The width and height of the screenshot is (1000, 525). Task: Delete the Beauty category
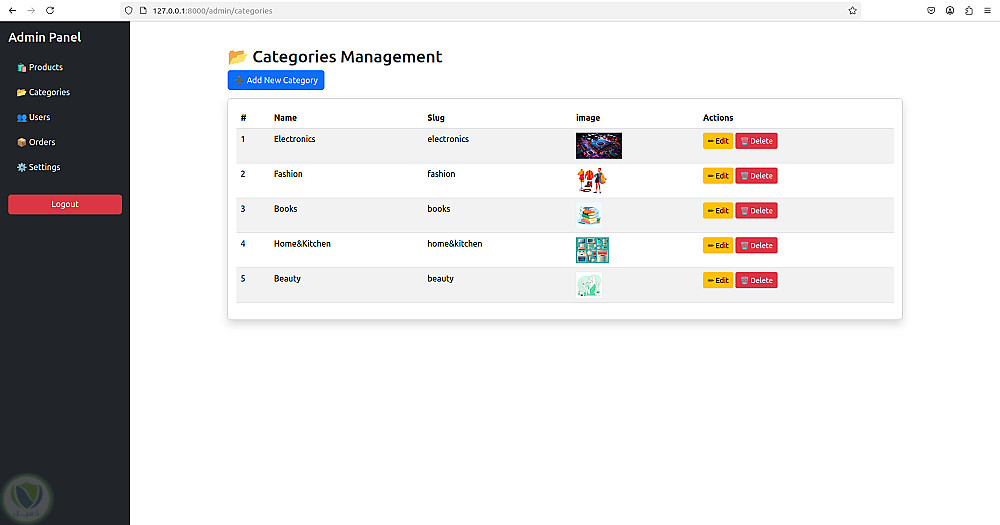[756, 281]
